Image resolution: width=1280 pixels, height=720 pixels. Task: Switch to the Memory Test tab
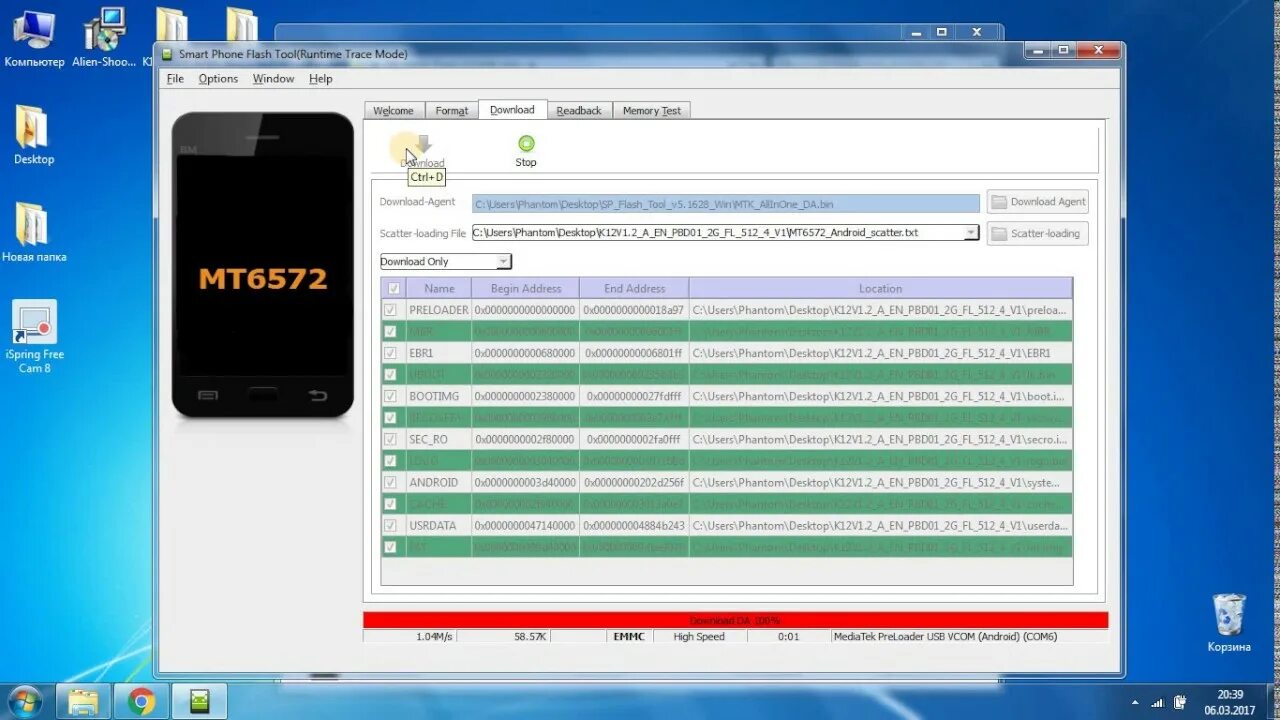click(651, 111)
